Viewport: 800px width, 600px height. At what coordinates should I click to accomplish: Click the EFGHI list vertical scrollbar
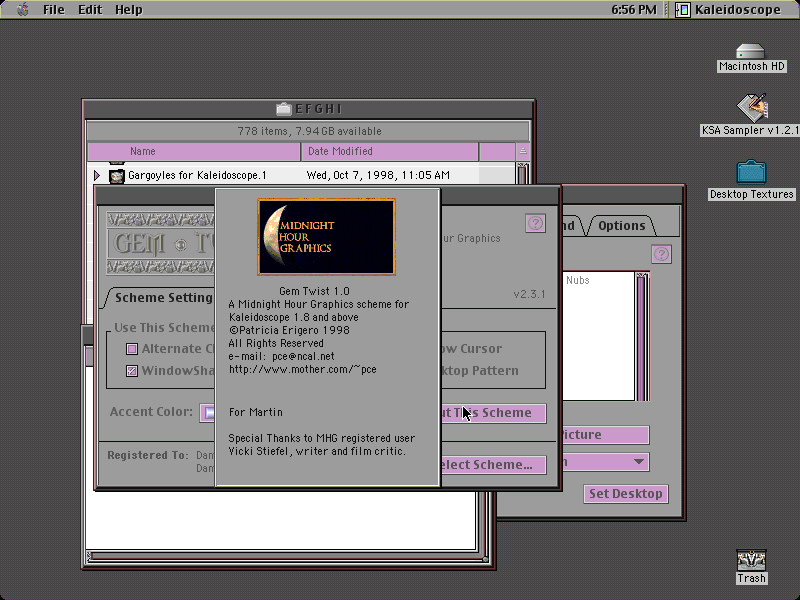522,173
